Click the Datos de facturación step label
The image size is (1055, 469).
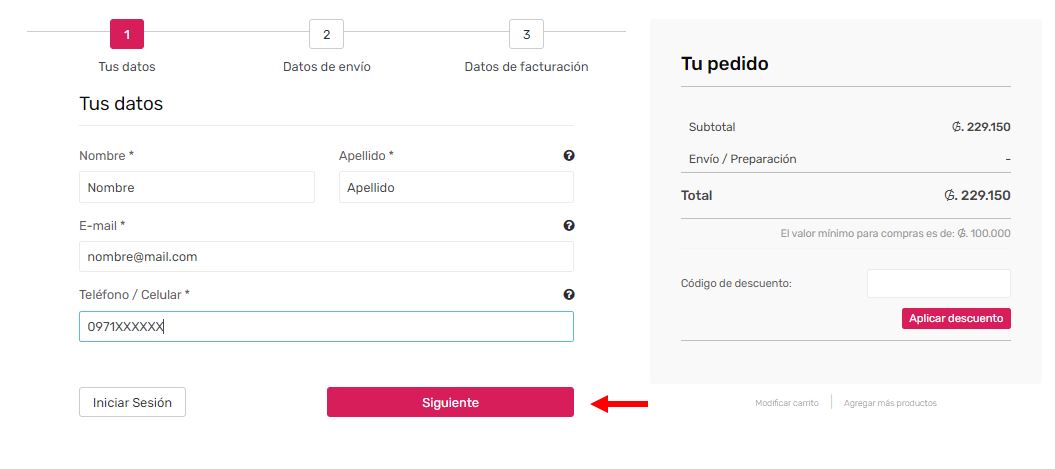[x=526, y=67]
